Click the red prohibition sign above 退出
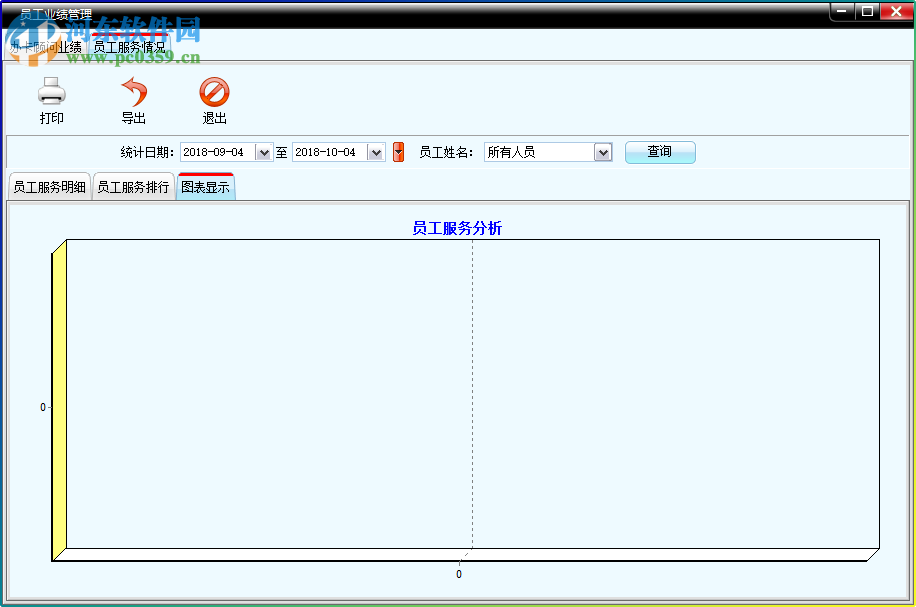The width and height of the screenshot is (916, 607). coord(213,91)
